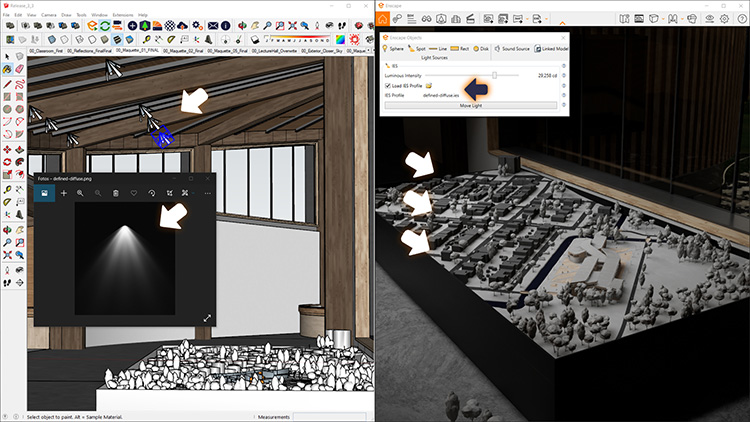Open the 3D cube view mode dropdown arrow

[x=663, y=19]
